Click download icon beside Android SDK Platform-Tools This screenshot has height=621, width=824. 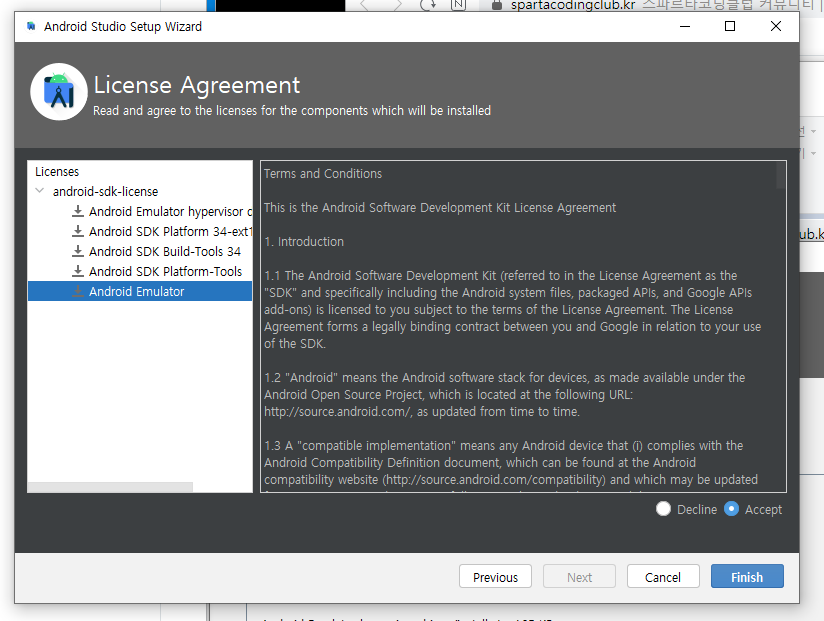coord(78,271)
